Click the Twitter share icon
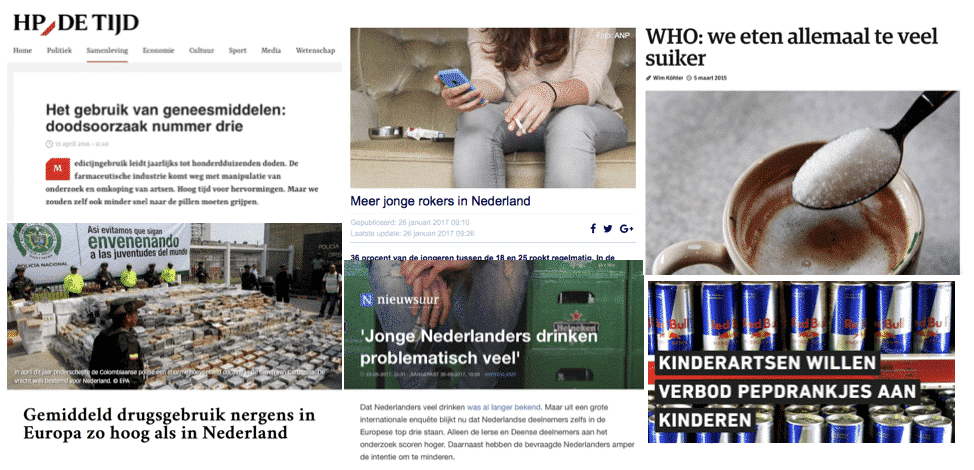The image size is (974, 470). tap(608, 228)
